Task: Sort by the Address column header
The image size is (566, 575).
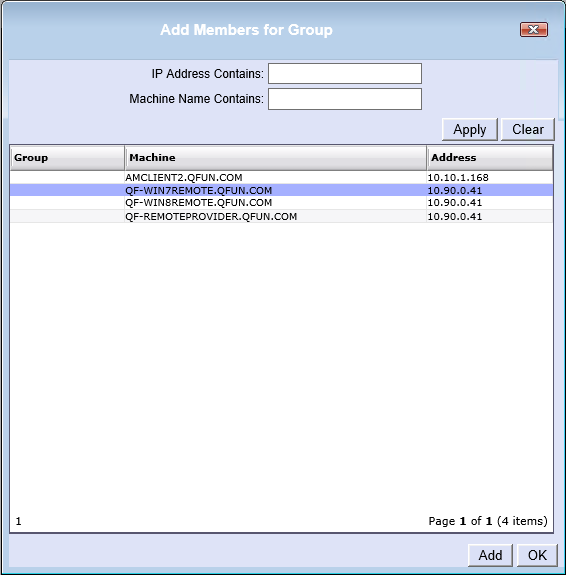Action: click(x=490, y=158)
